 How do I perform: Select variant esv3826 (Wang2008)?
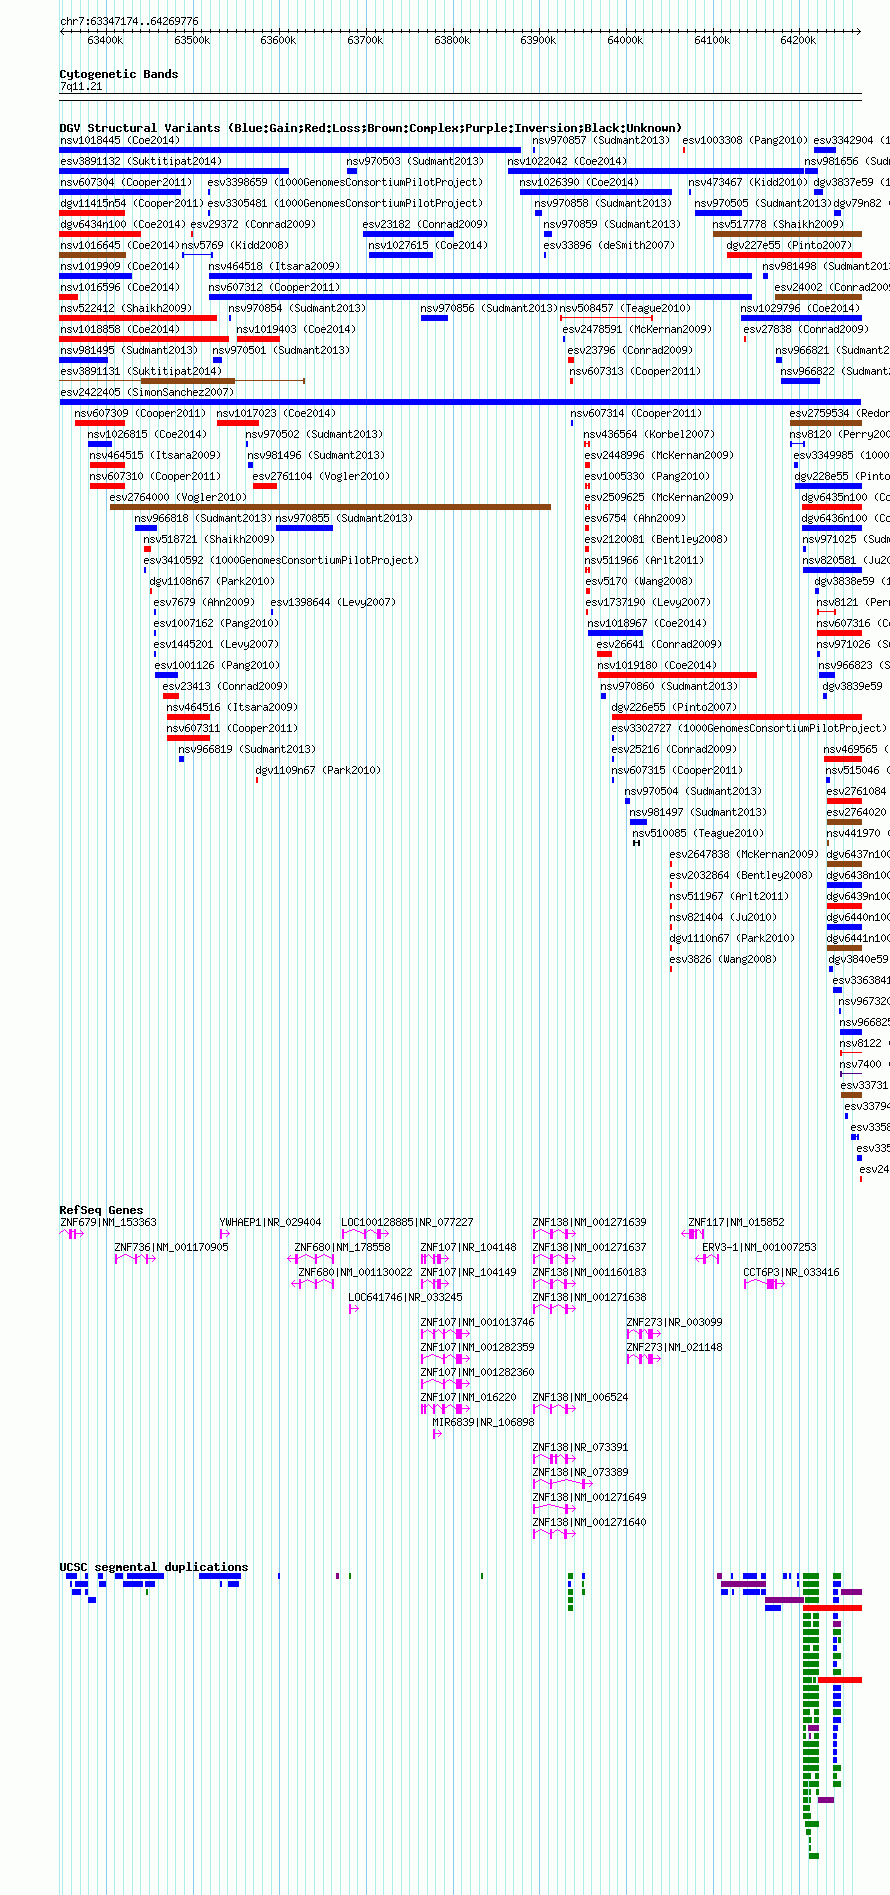click(721, 959)
